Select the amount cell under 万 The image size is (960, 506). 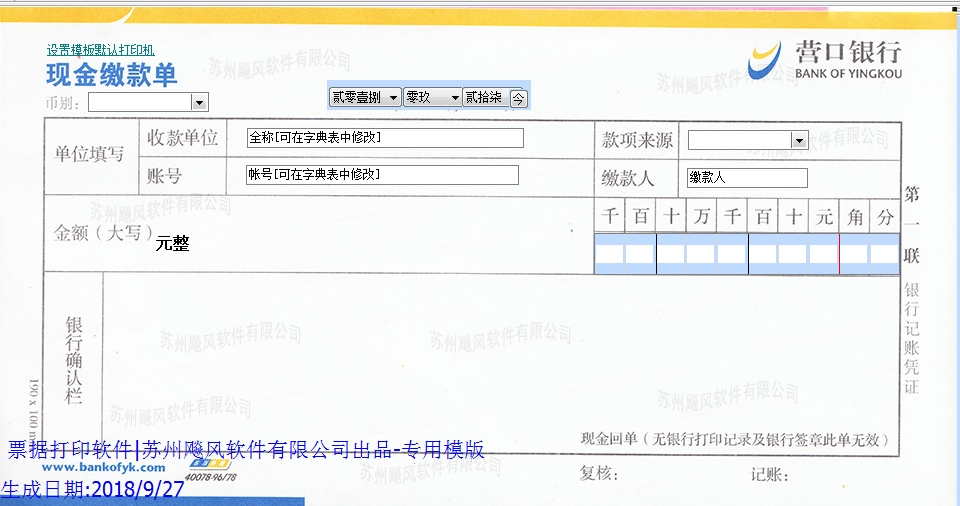[701, 254]
